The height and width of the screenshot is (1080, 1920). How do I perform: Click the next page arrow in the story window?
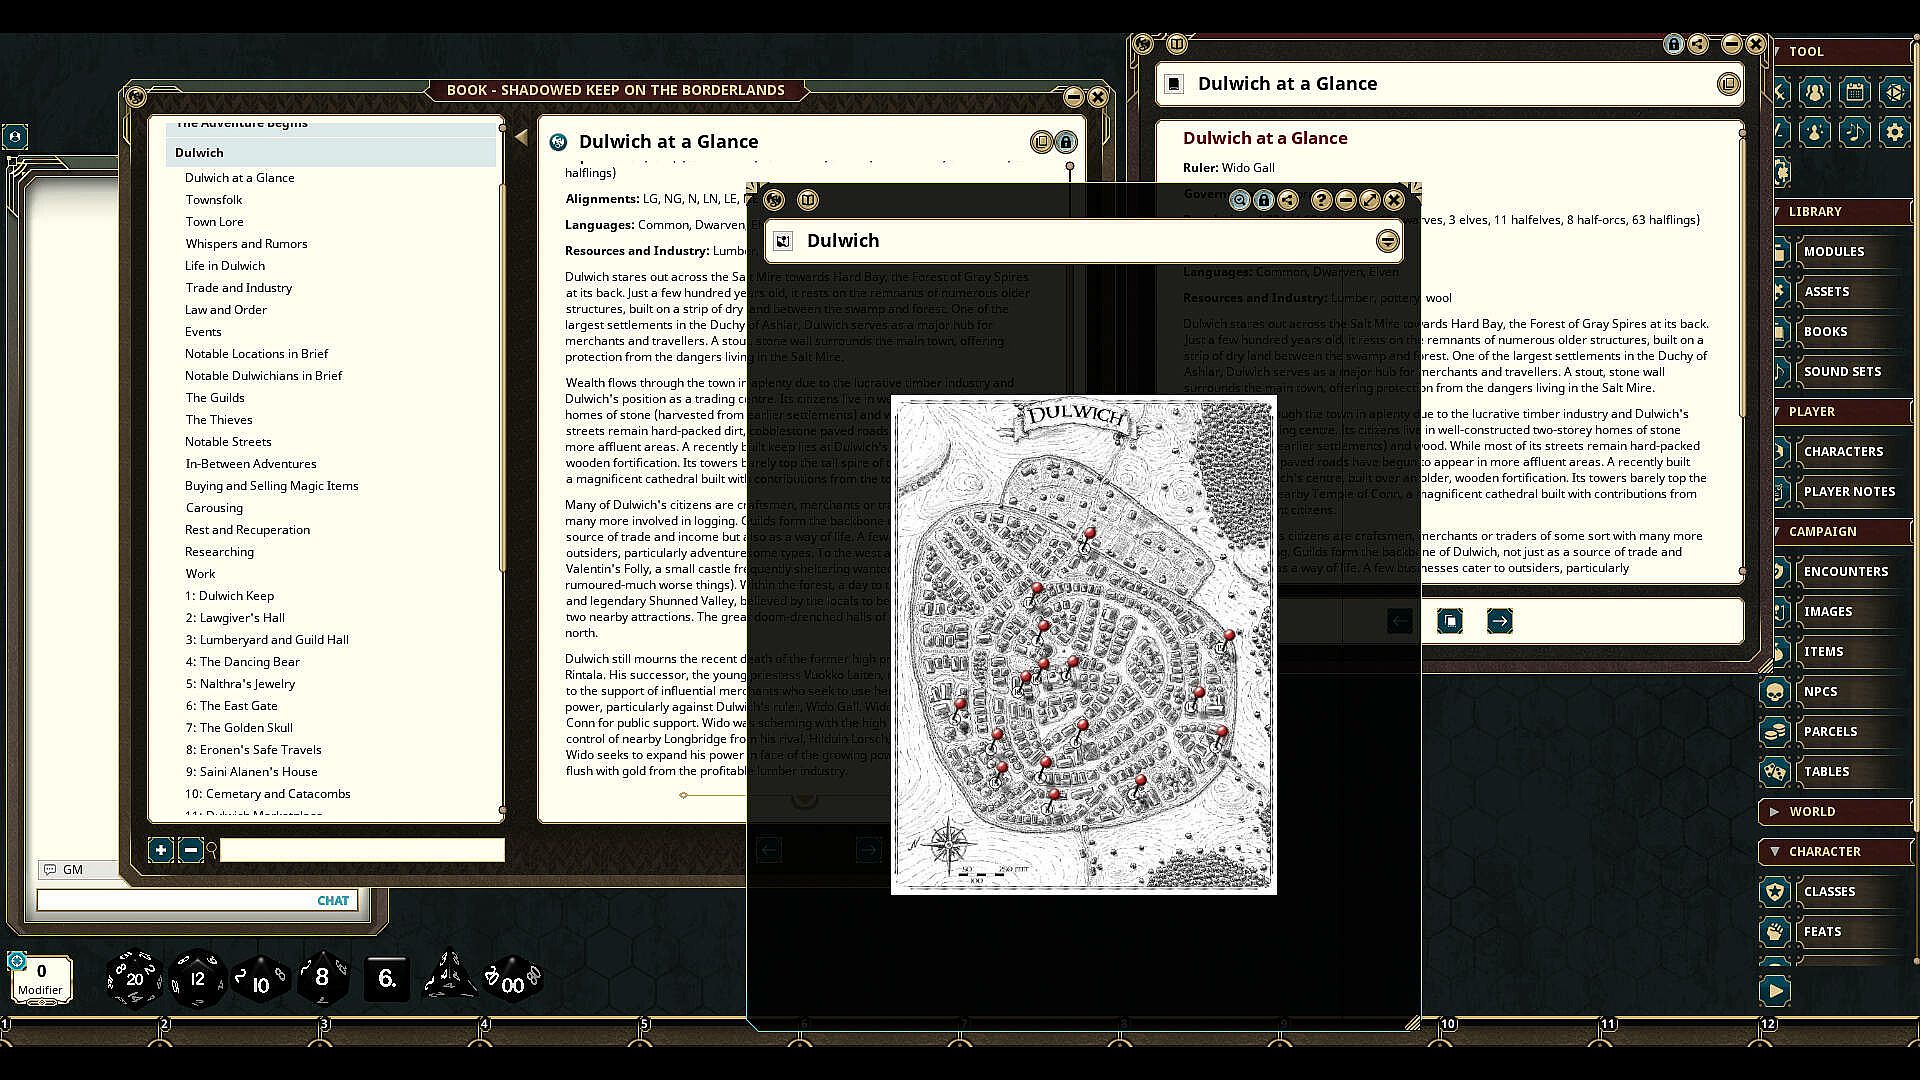[x=1499, y=621]
